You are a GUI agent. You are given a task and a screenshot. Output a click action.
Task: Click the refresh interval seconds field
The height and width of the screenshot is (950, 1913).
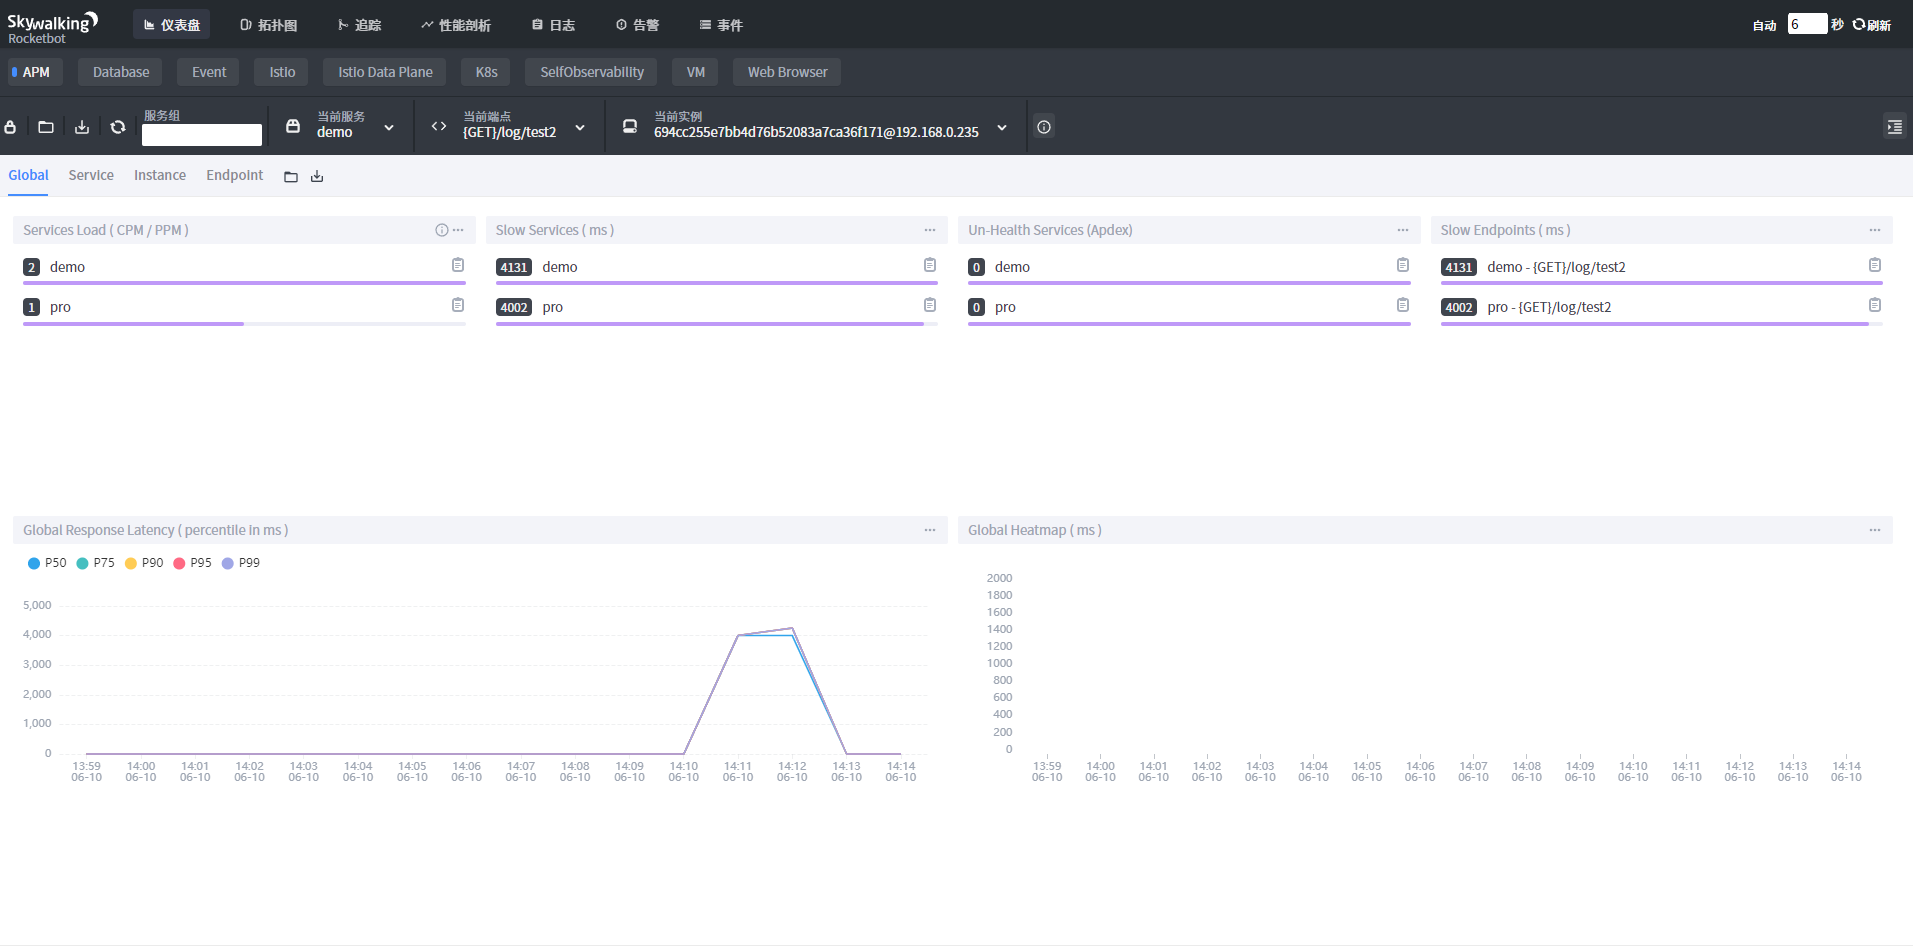tap(1807, 24)
